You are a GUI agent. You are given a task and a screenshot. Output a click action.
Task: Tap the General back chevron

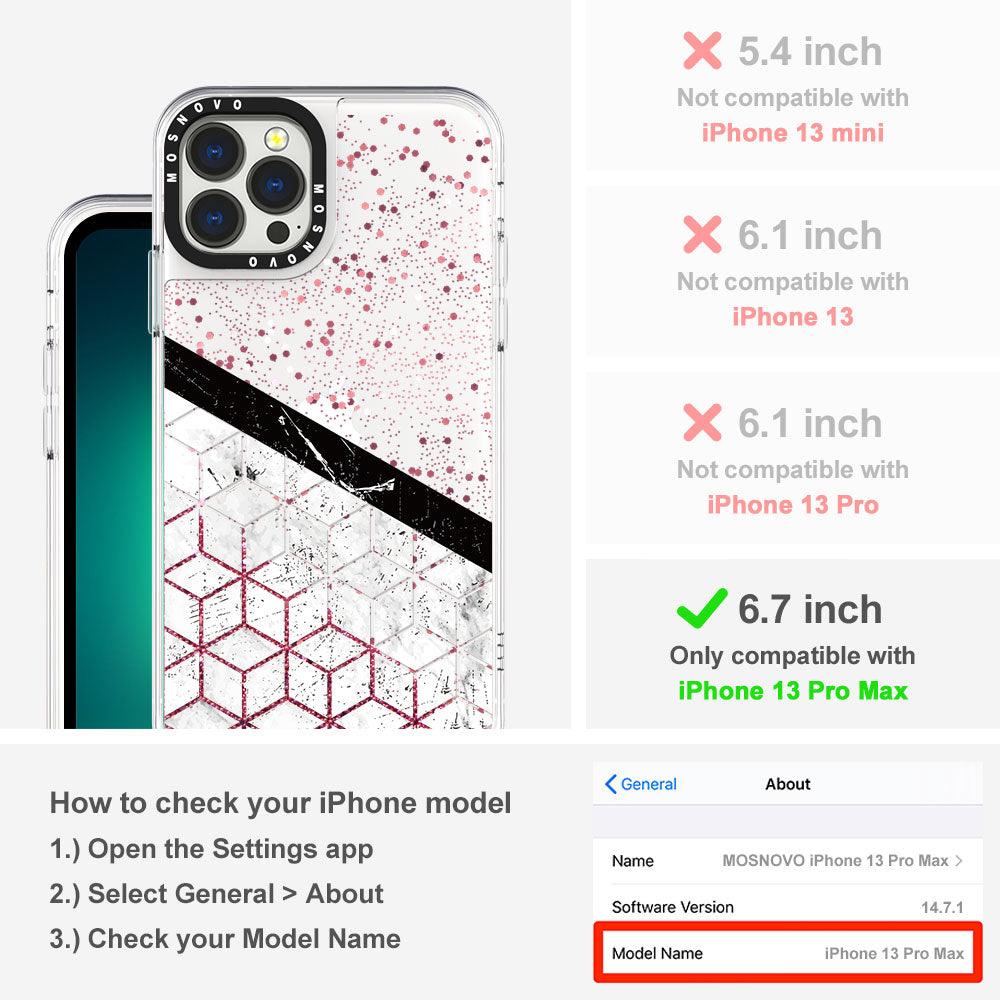point(610,784)
